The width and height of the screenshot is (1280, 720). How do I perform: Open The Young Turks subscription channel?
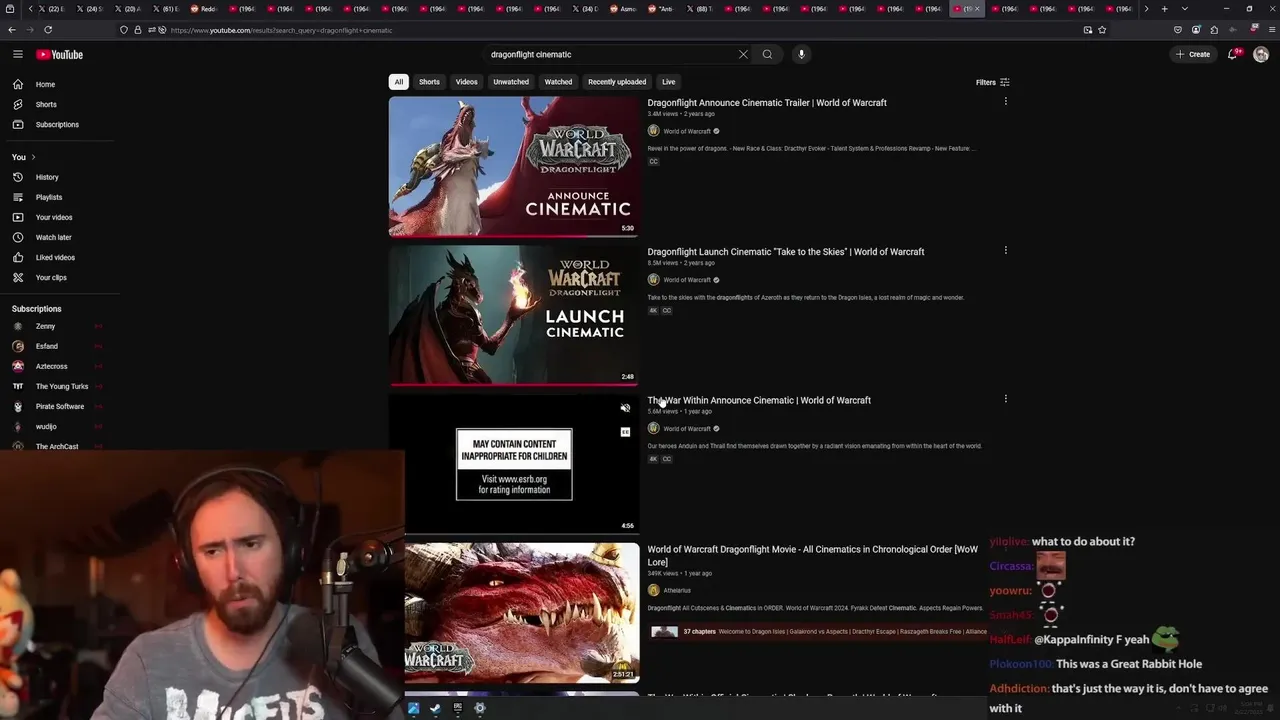point(62,386)
